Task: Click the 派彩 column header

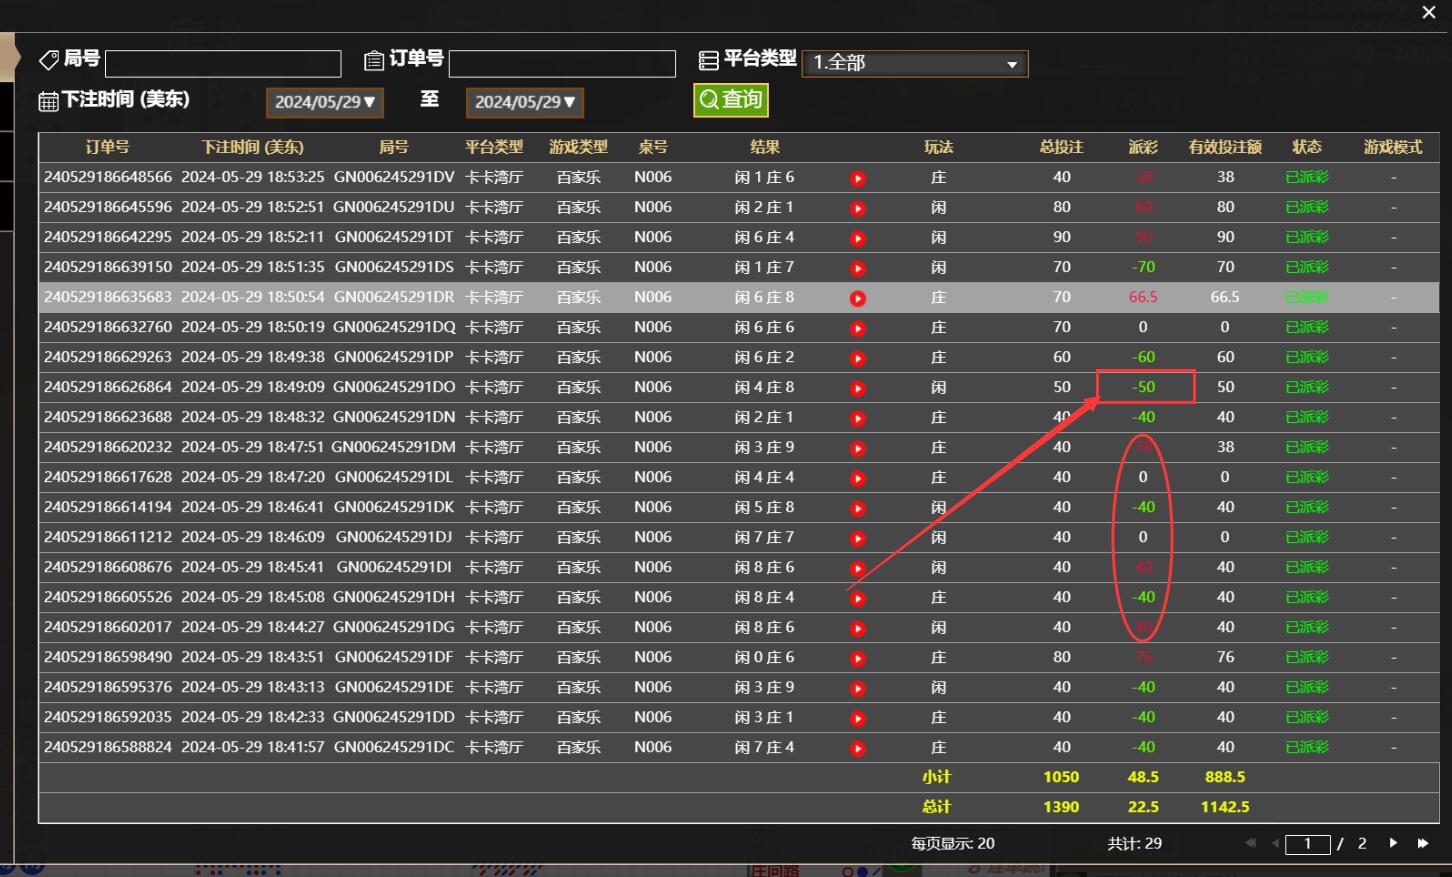Action: [x=1142, y=147]
